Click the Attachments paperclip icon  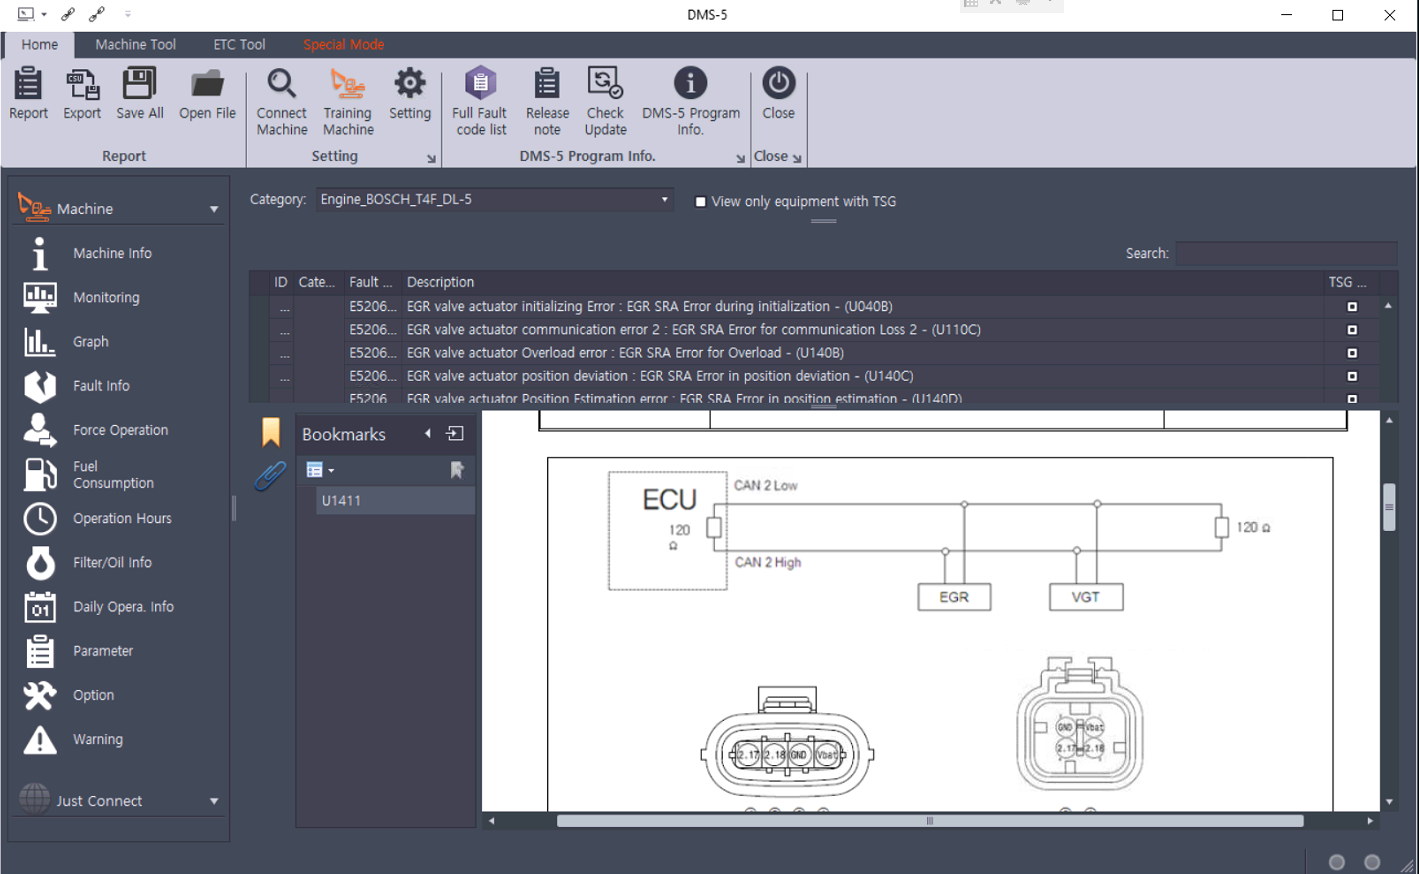pos(270,475)
